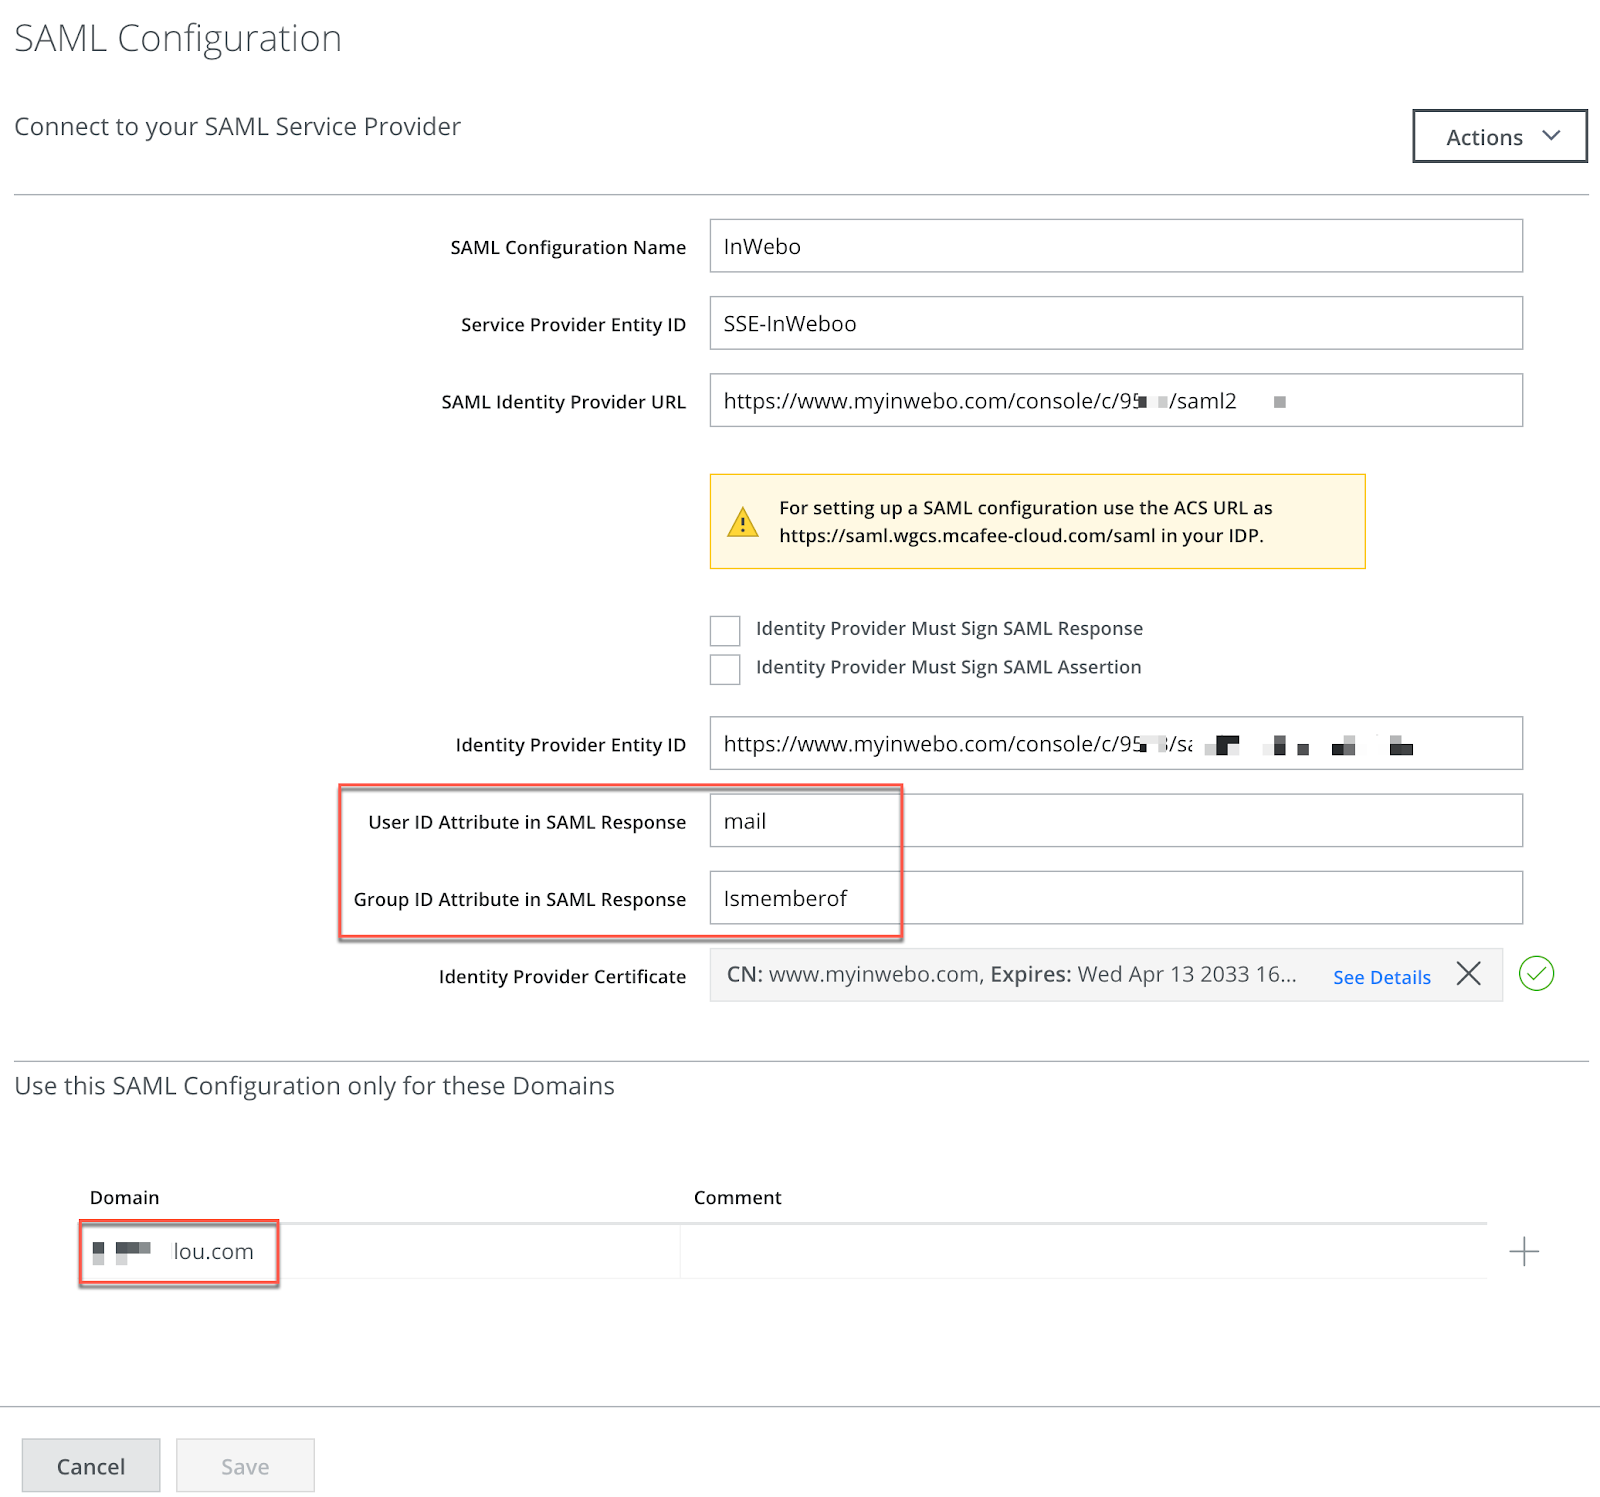Open See Details for the certificate
Image resolution: width=1600 pixels, height=1497 pixels.
pyautogui.click(x=1381, y=977)
